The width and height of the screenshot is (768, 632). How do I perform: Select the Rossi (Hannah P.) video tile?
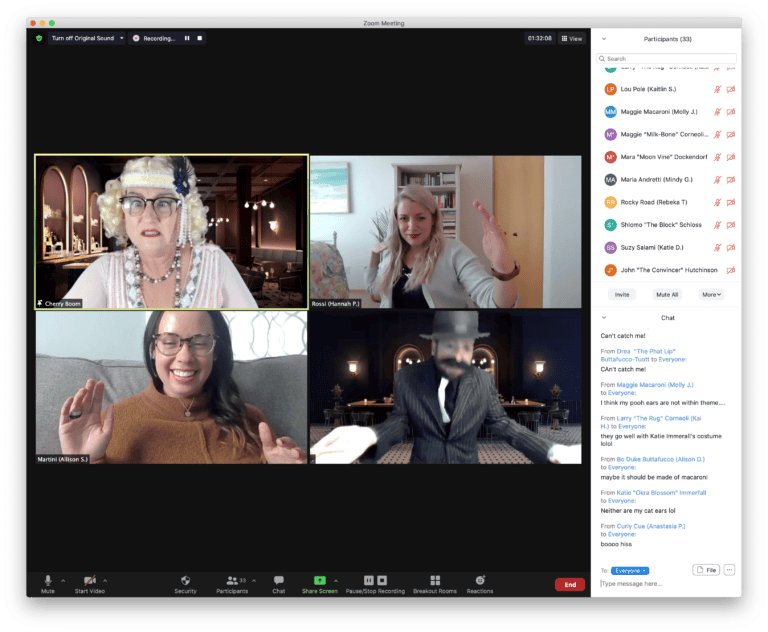[x=446, y=232]
